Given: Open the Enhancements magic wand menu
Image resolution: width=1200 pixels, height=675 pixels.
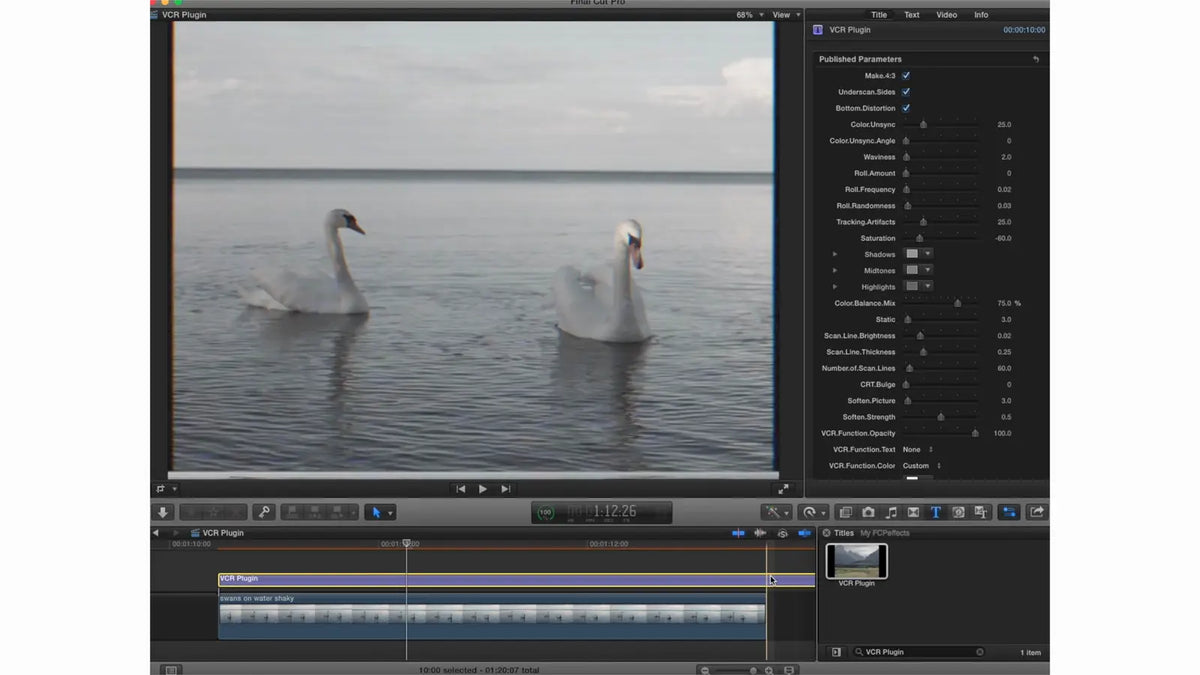Looking at the screenshot, I should click(x=776, y=512).
